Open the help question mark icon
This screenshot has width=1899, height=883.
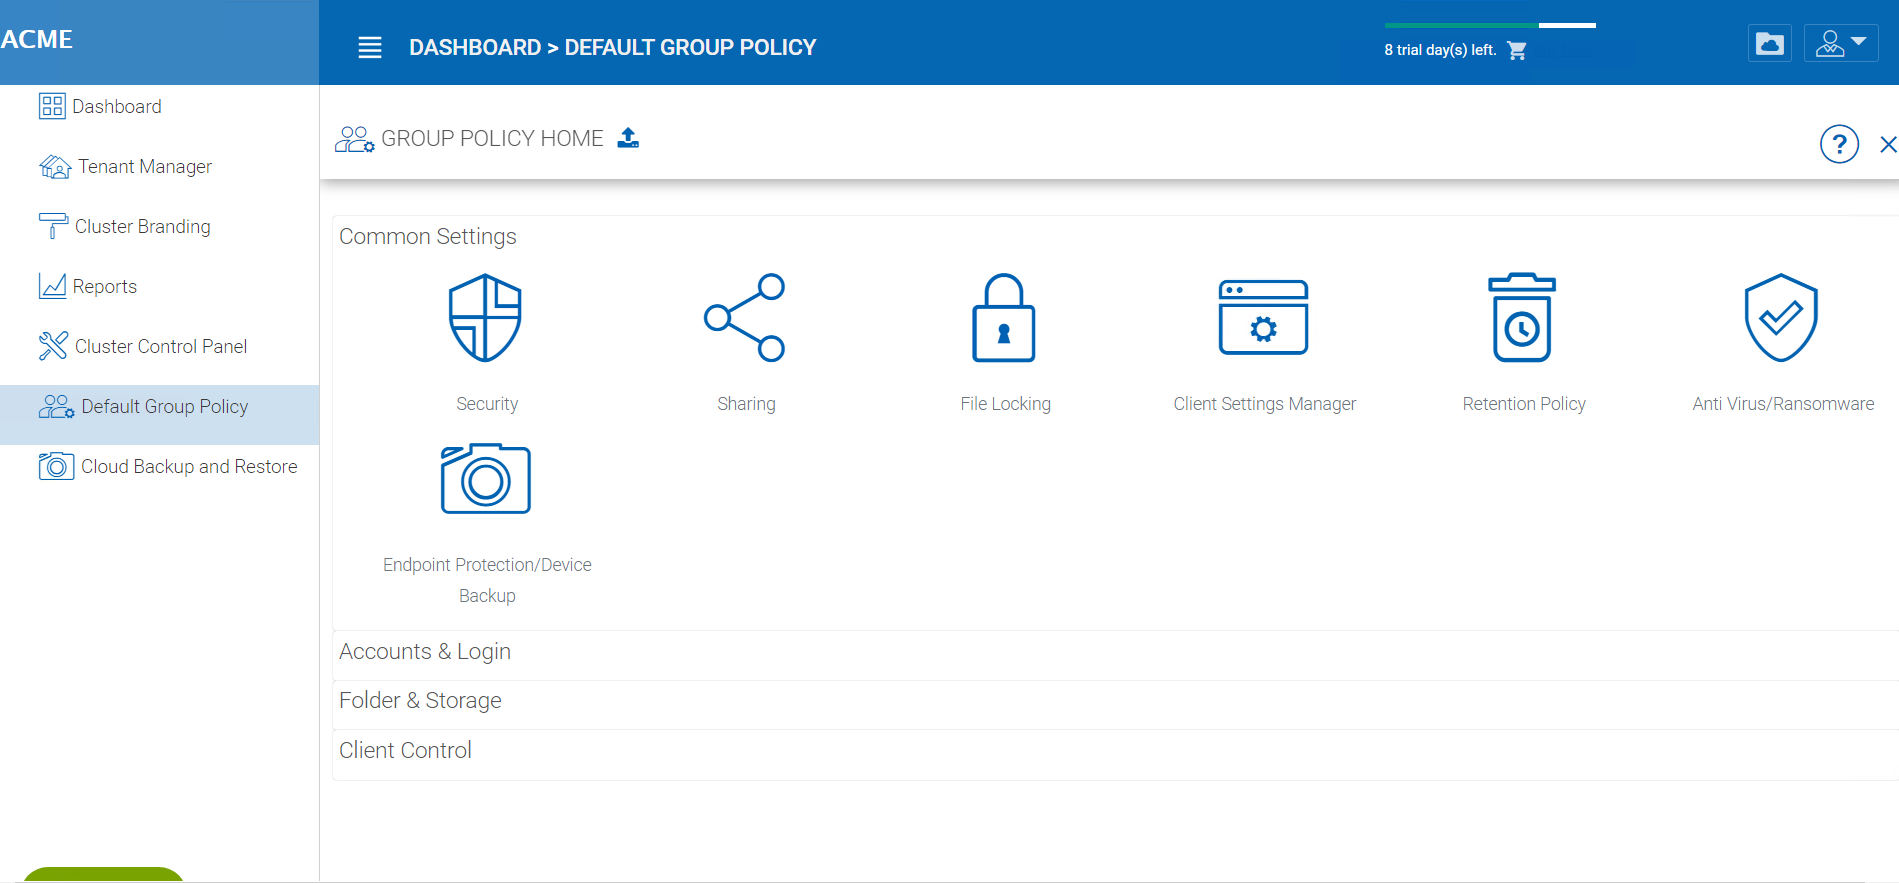(1839, 144)
